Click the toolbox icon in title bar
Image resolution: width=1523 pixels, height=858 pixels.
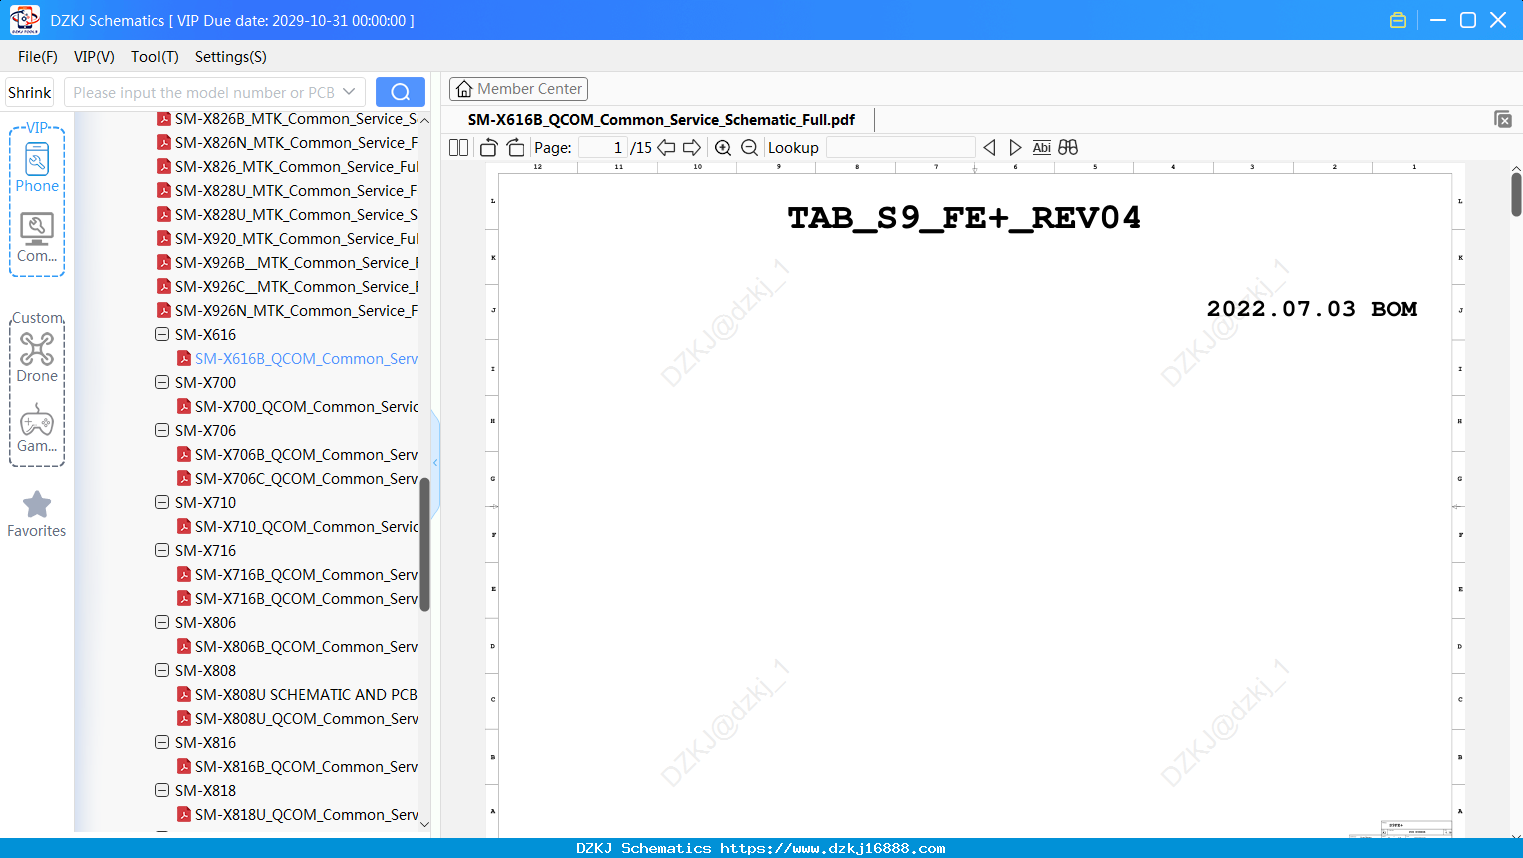point(1398,20)
